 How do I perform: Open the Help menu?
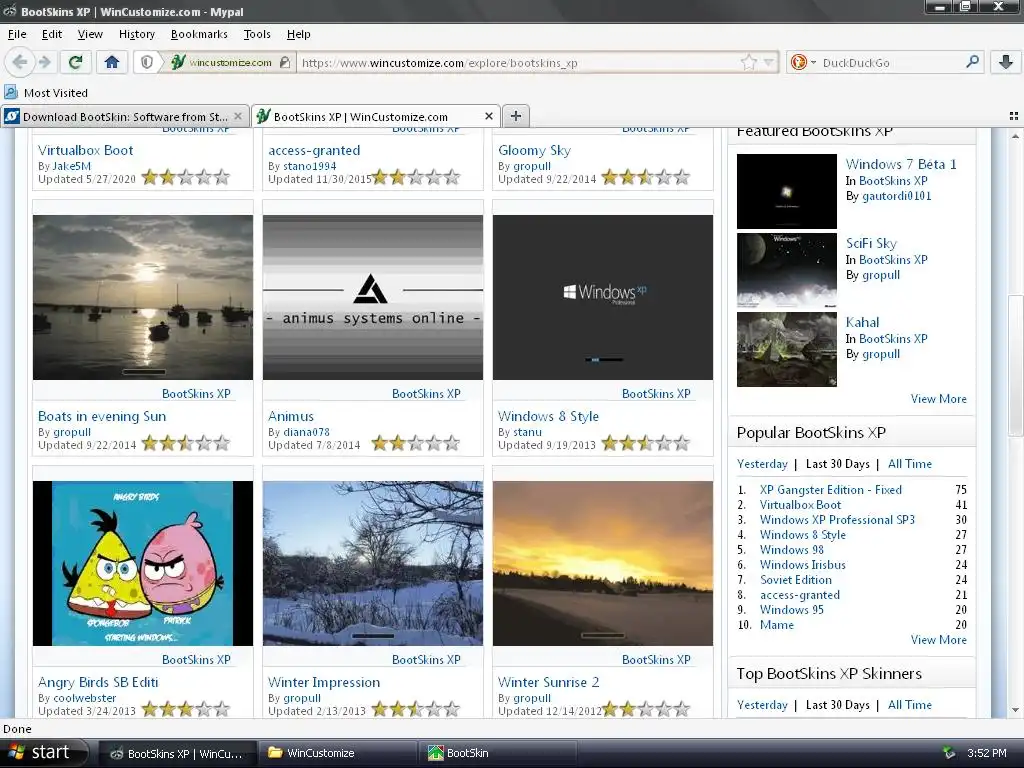[x=298, y=34]
